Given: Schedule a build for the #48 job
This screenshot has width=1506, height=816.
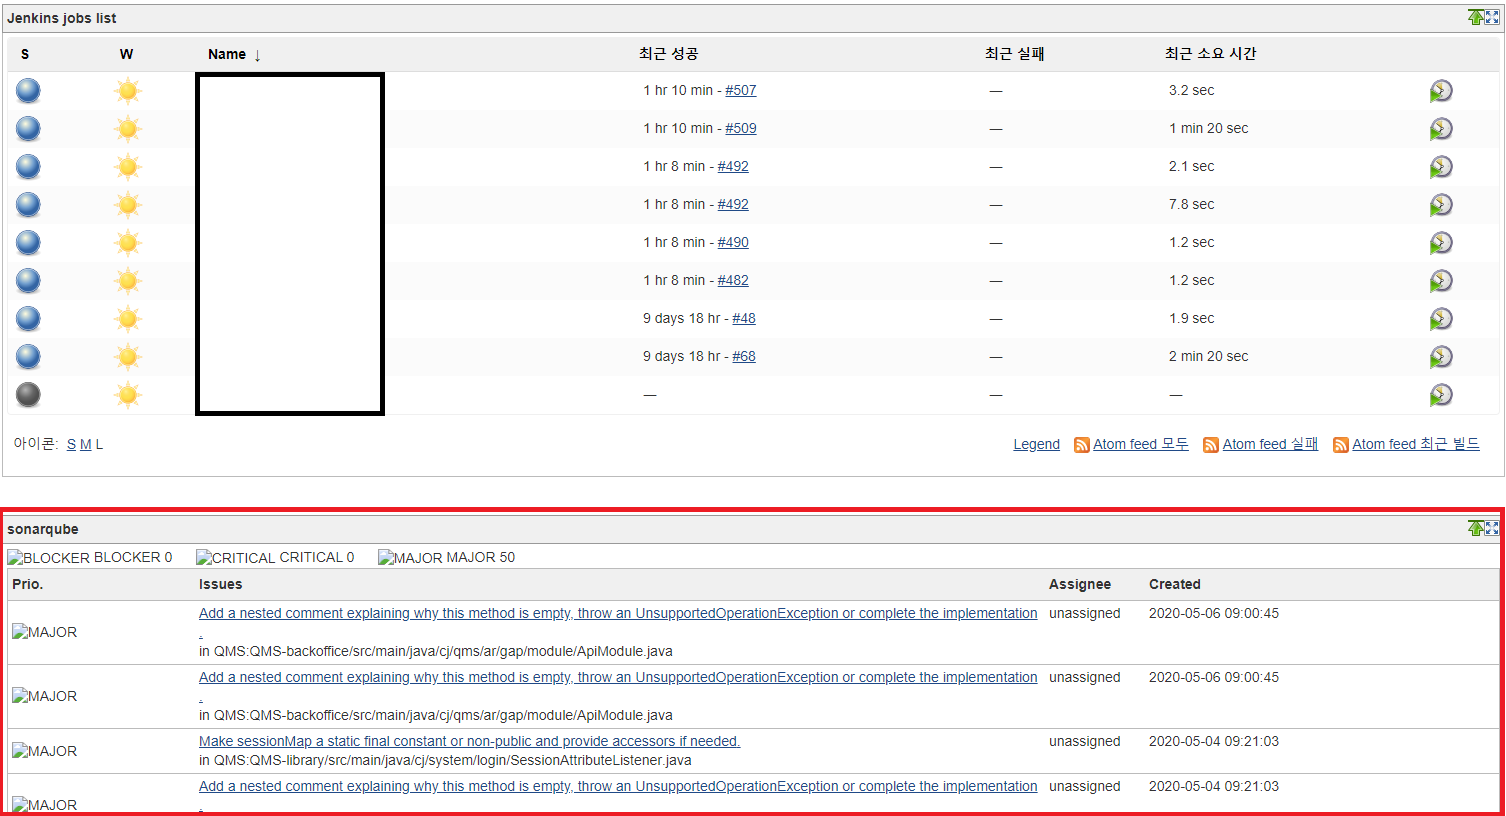Looking at the screenshot, I should 1440,319.
